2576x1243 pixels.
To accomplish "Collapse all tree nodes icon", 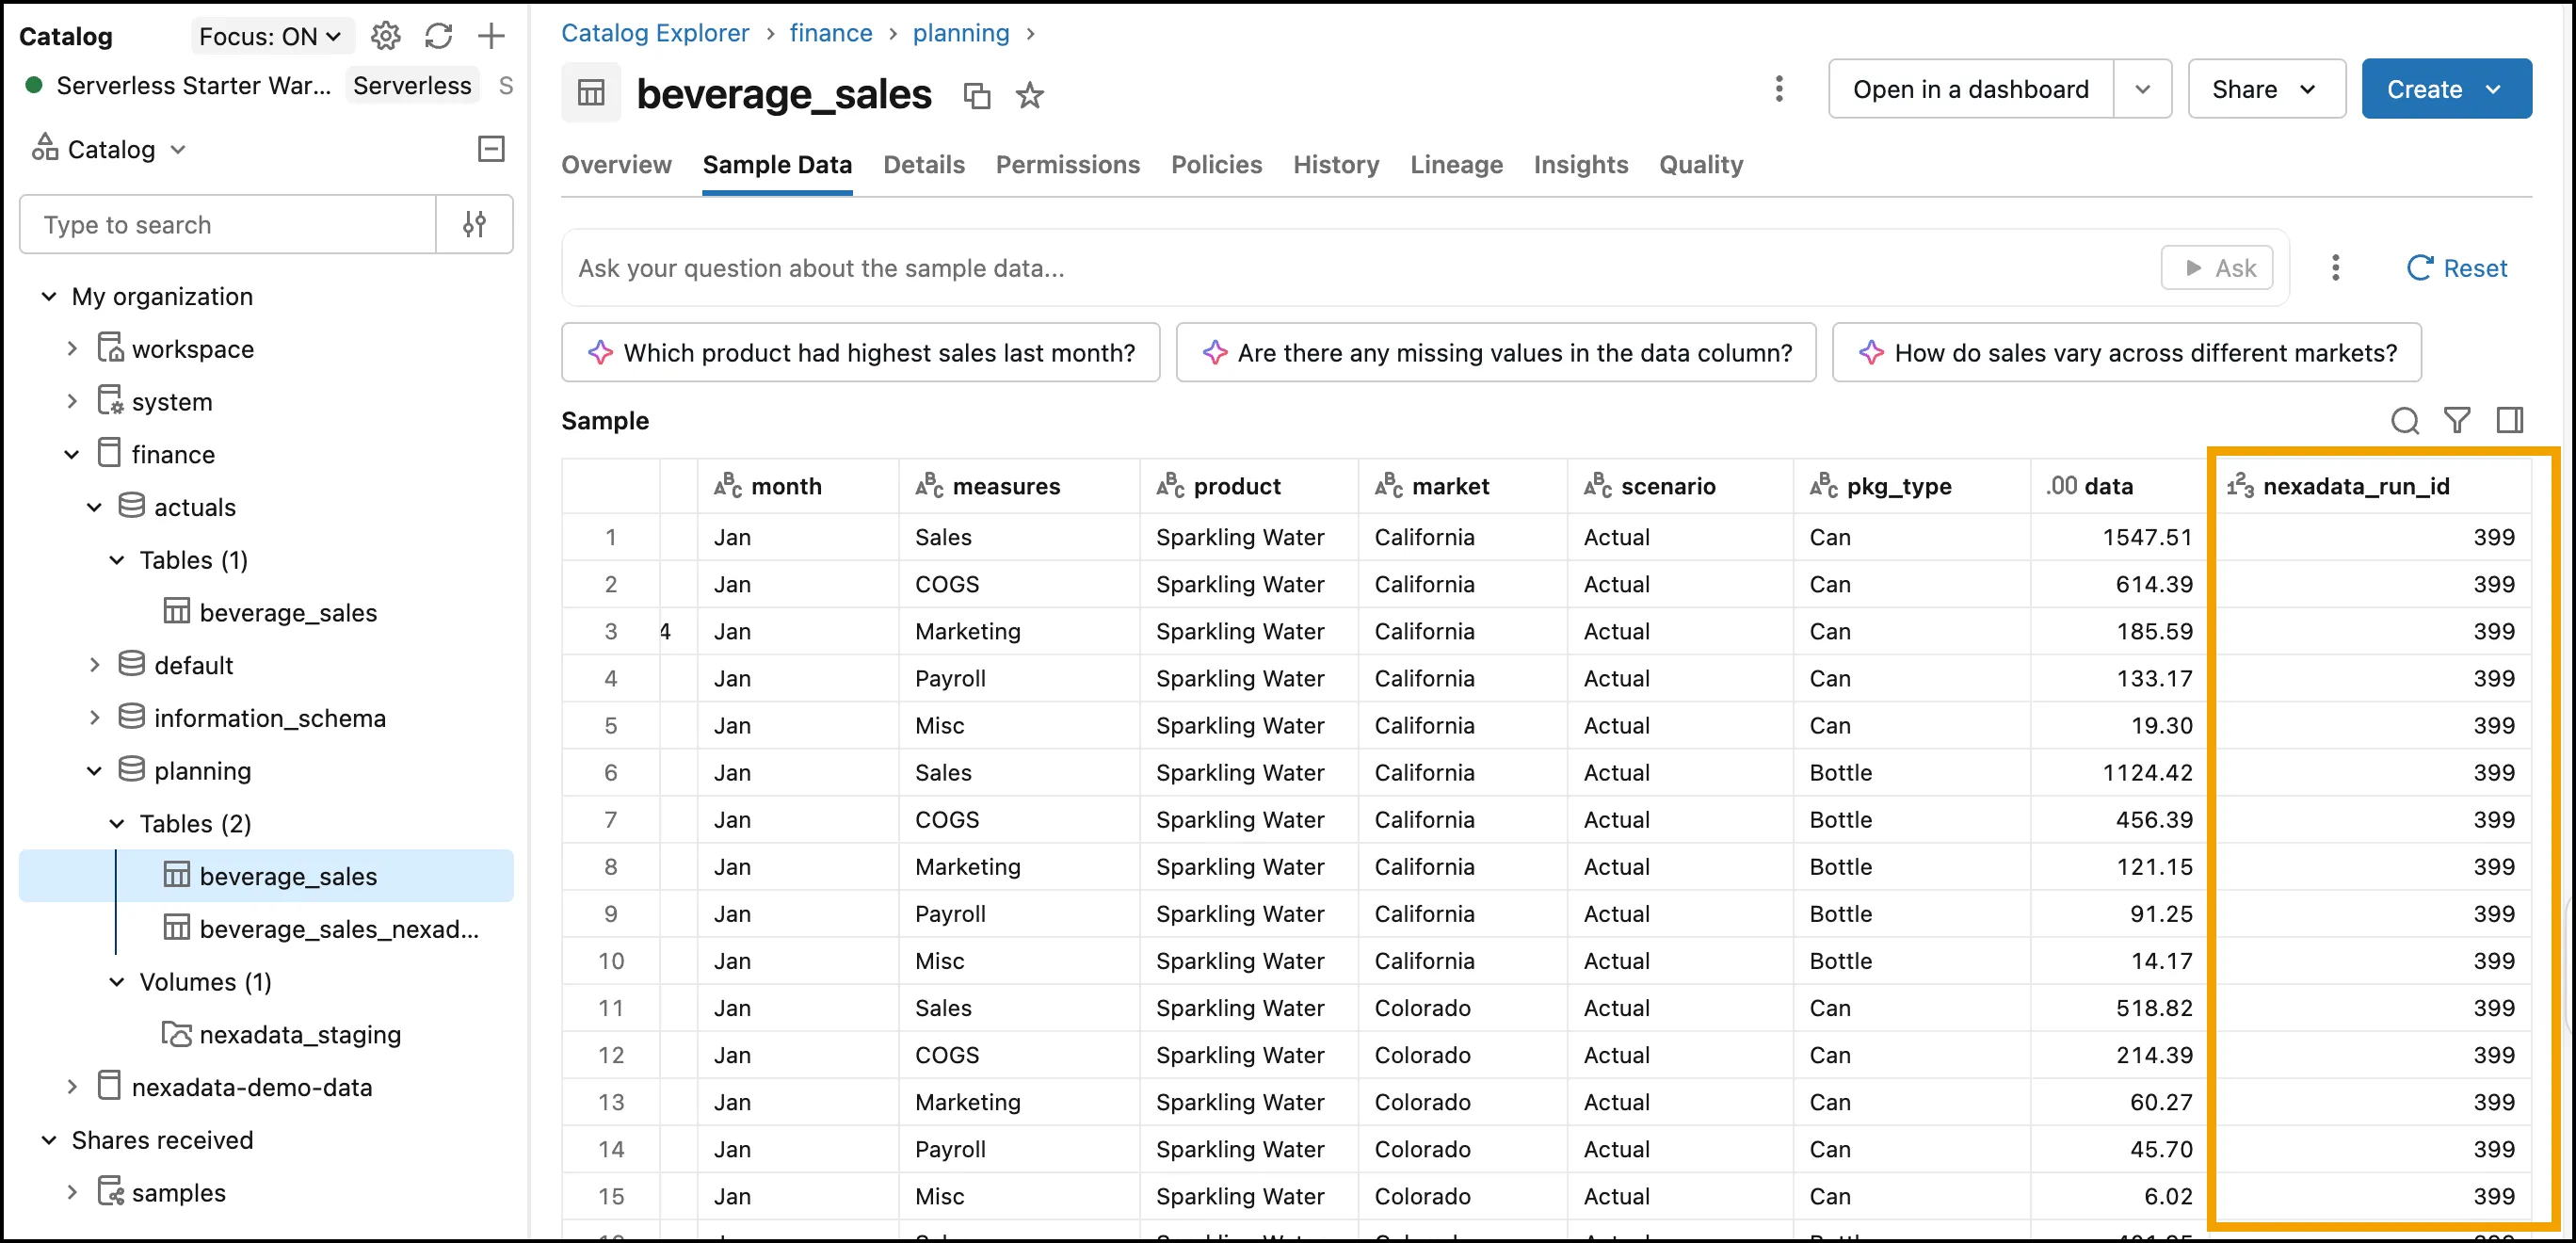I will pyautogui.click(x=491, y=149).
